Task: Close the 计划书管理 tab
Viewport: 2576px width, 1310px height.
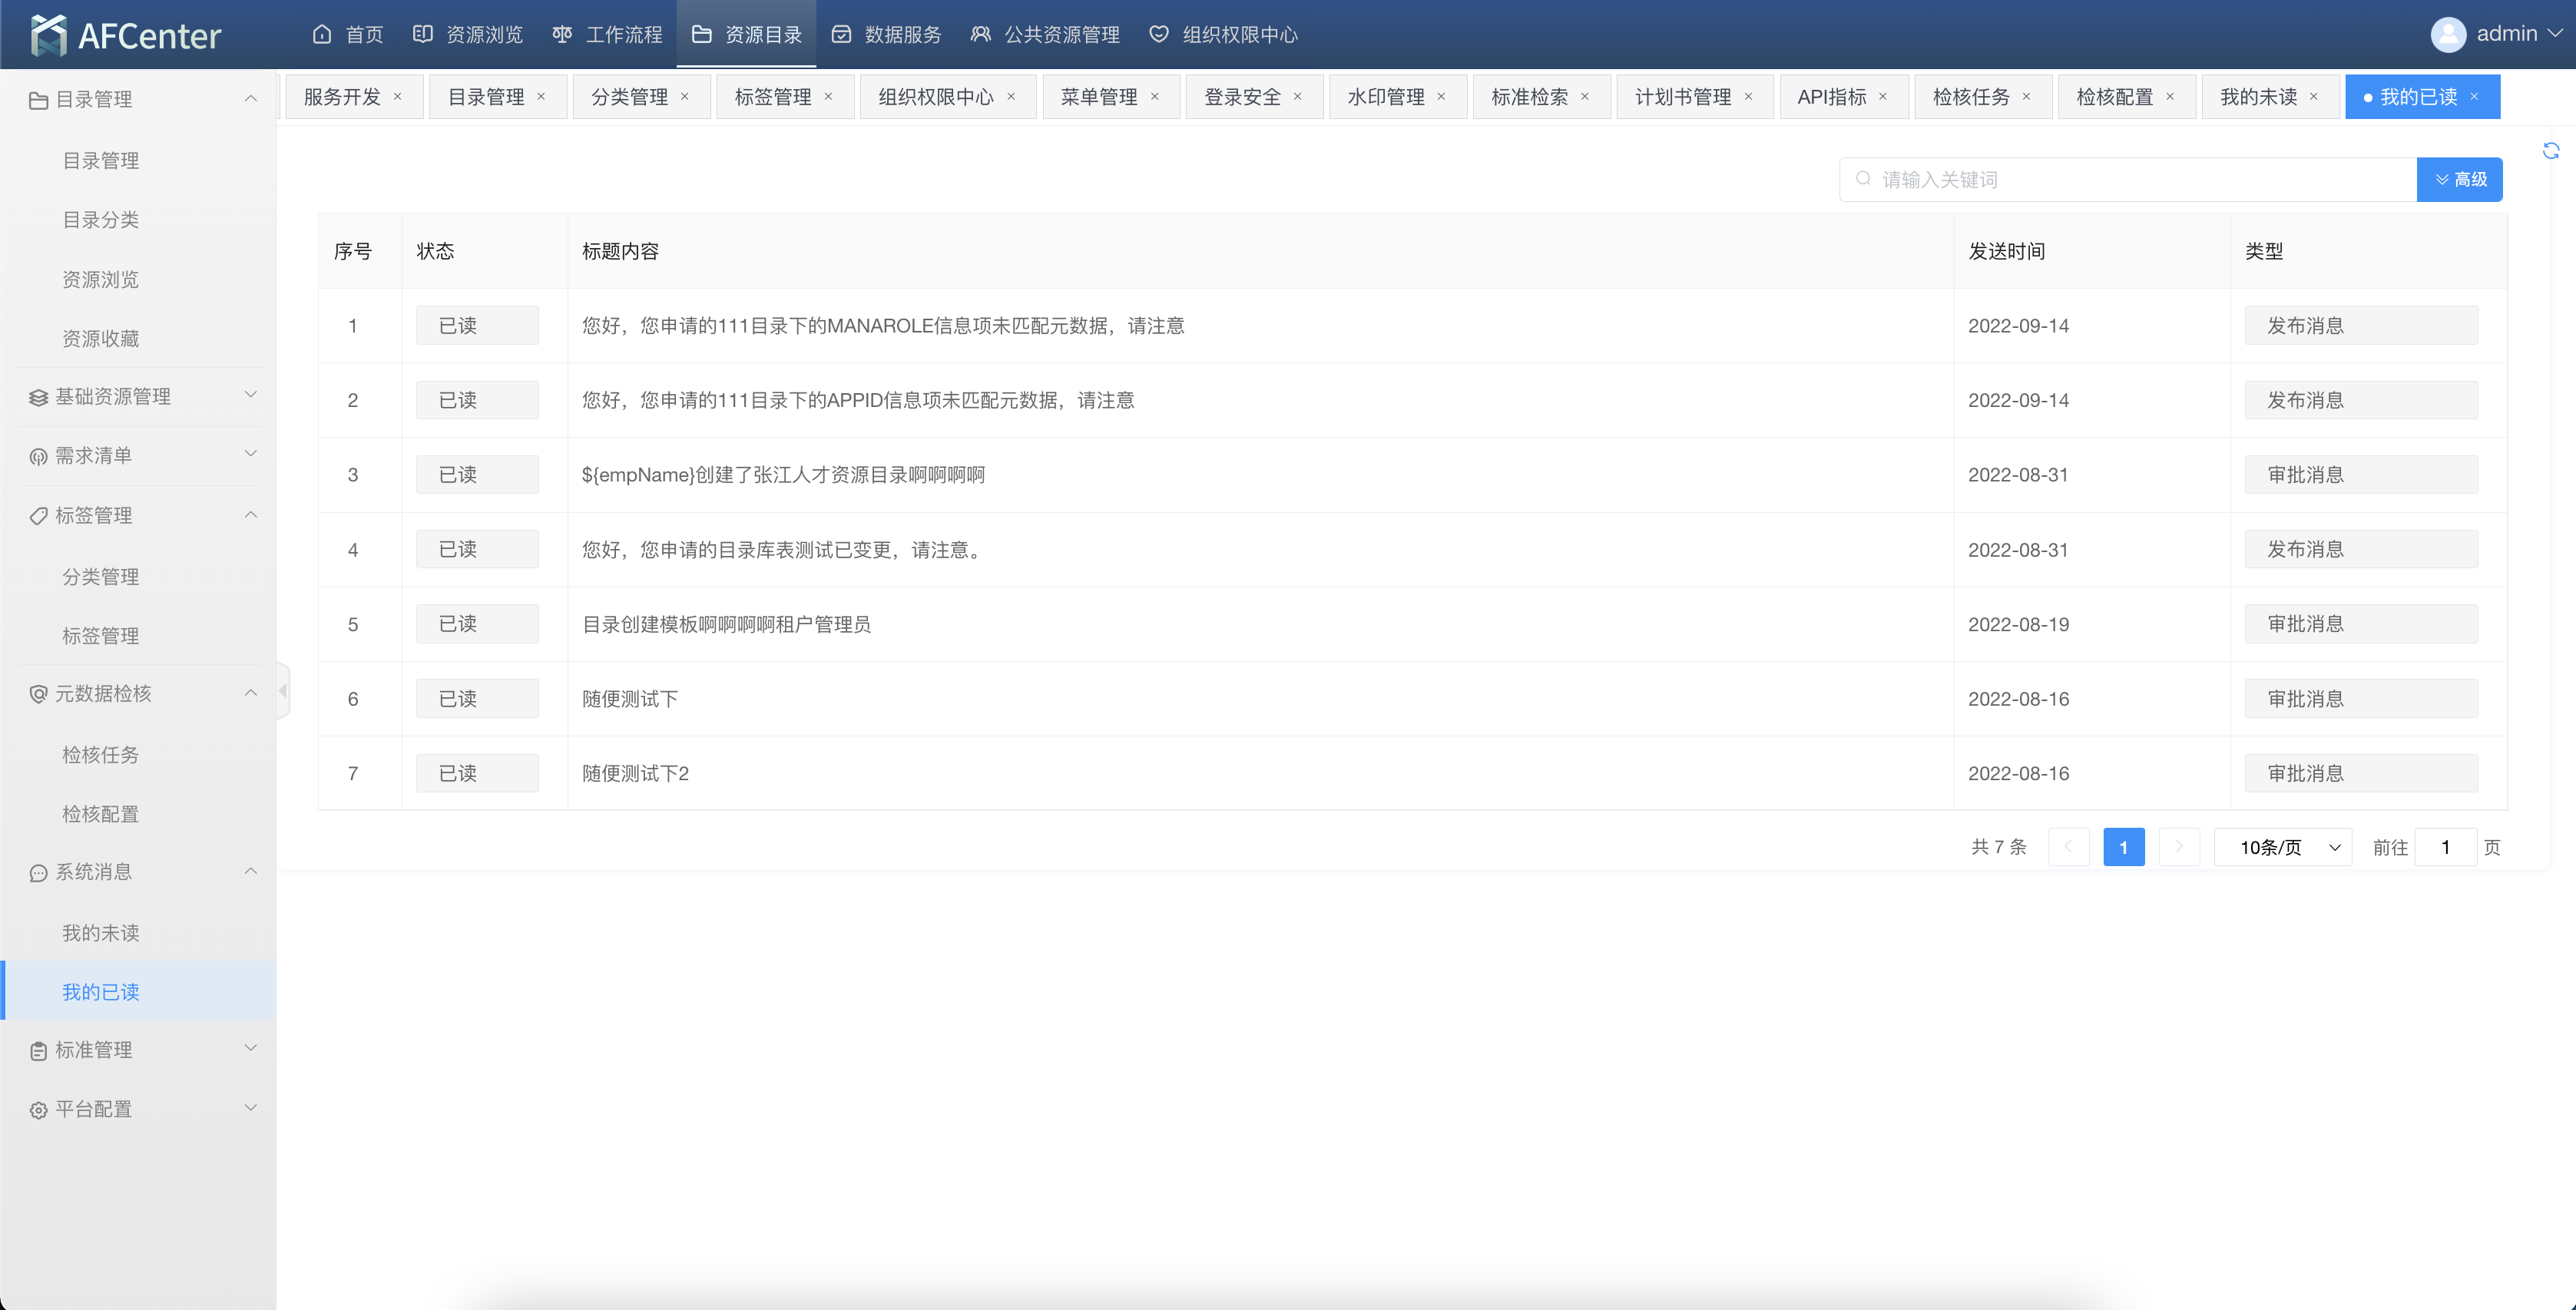Action: point(1749,97)
